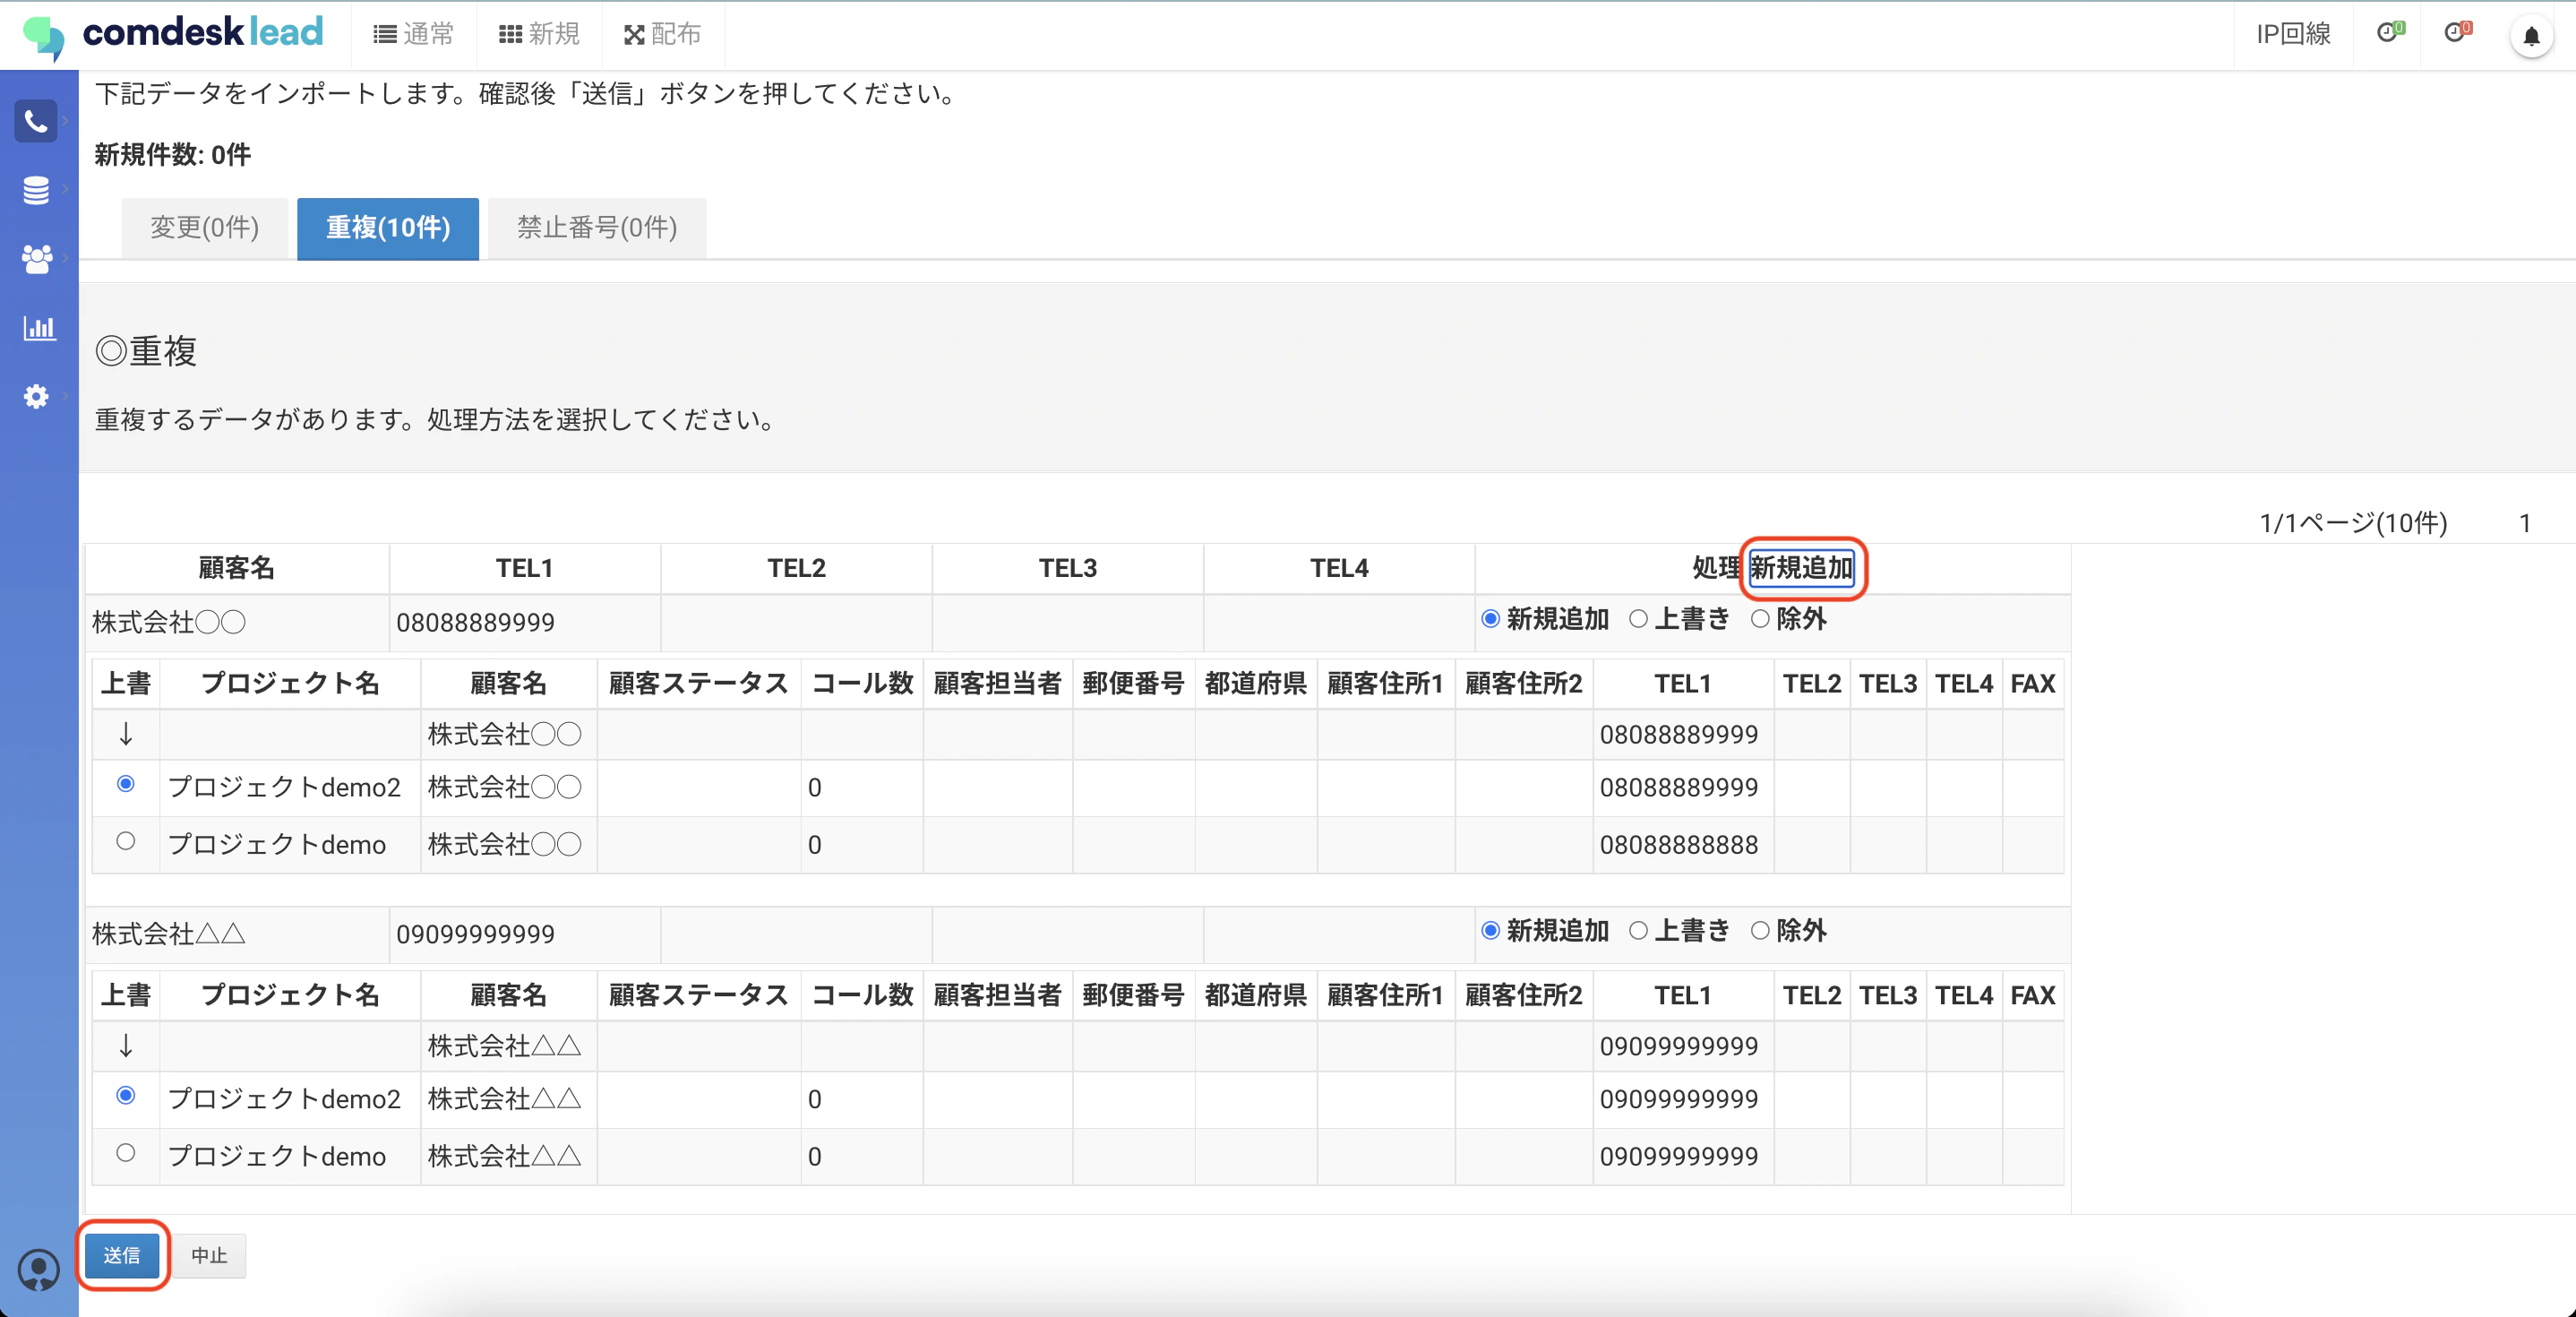
Task: Click the red-badge clock icon
Action: [x=2457, y=33]
